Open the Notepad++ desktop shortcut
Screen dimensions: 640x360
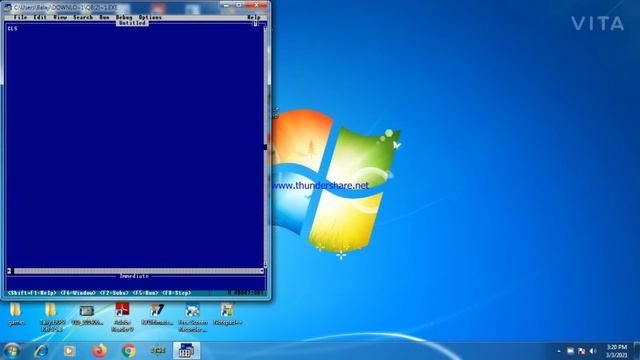227,315
